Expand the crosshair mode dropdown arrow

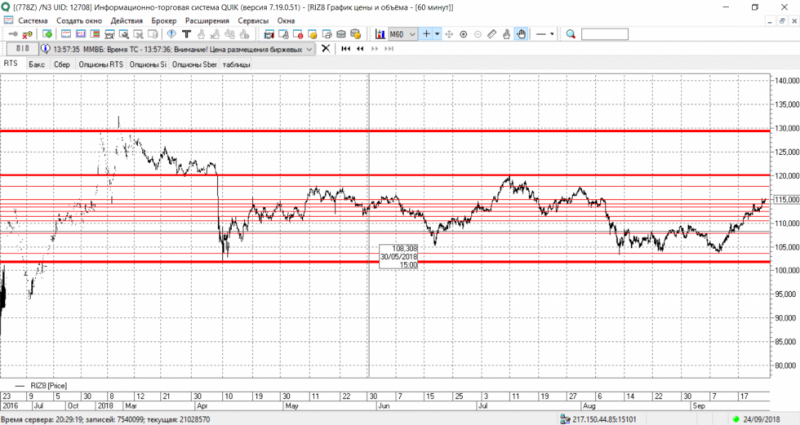tap(437, 34)
